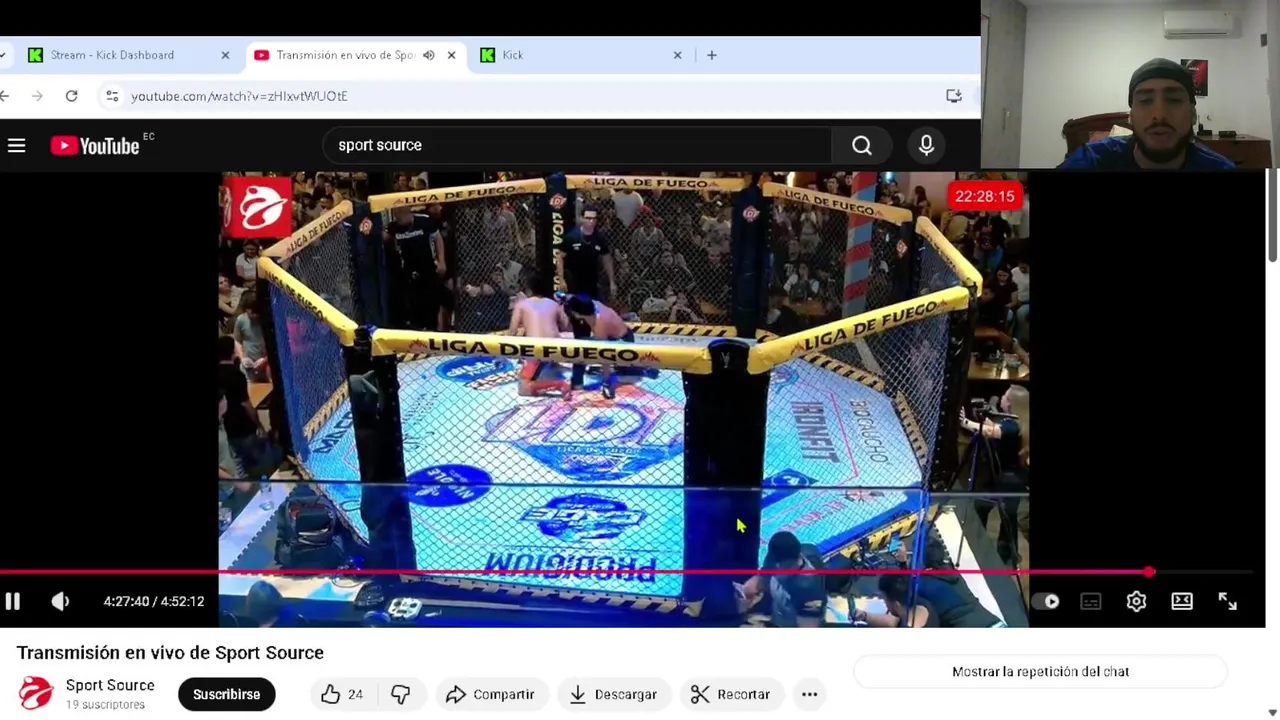1280x720 pixels.
Task: Go forward in browser history
Action: point(37,96)
